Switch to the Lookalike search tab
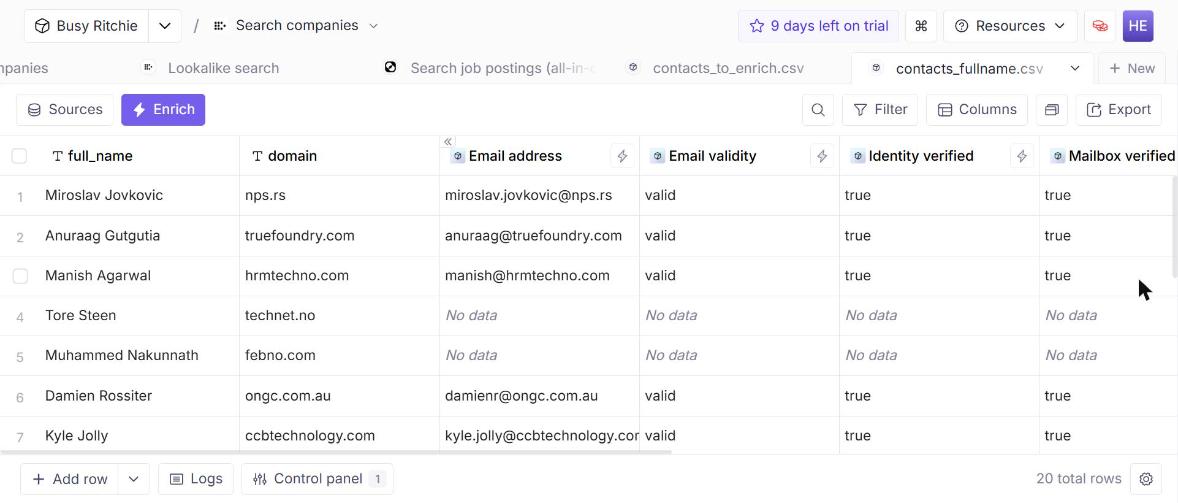 (x=211, y=68)
